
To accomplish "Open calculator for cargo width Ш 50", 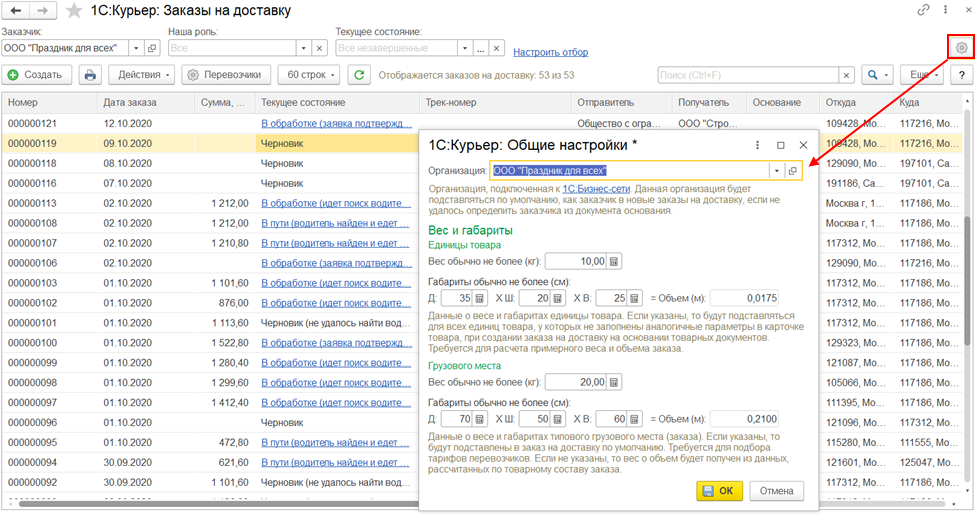I will click(558, 419).
